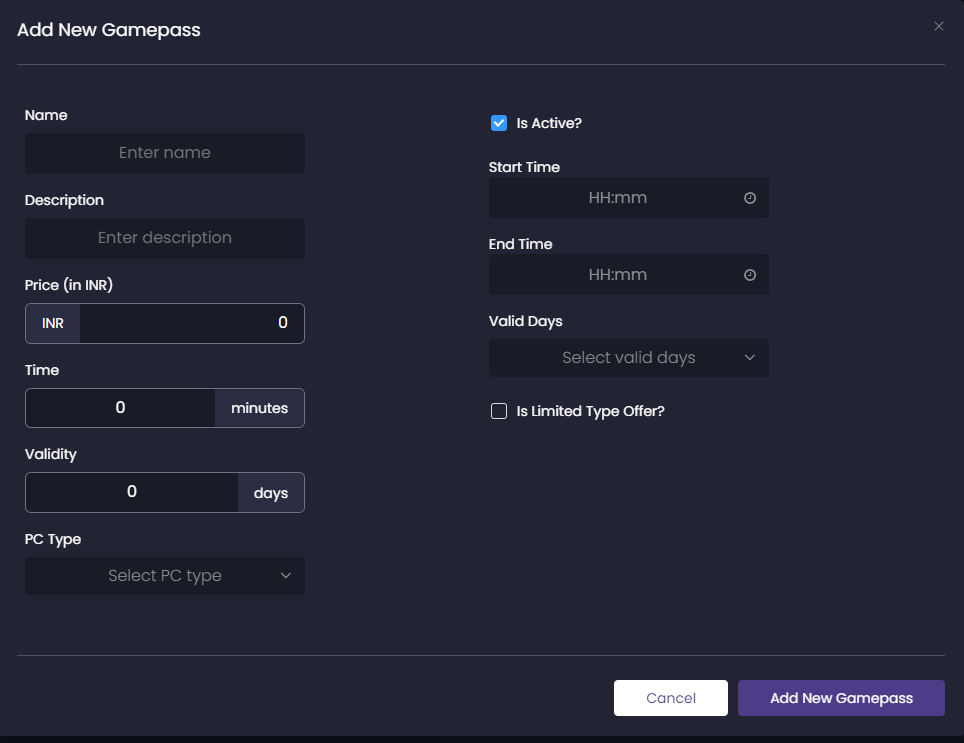Click the chevron on PC Type dropdown

click(x=287, y=576)
